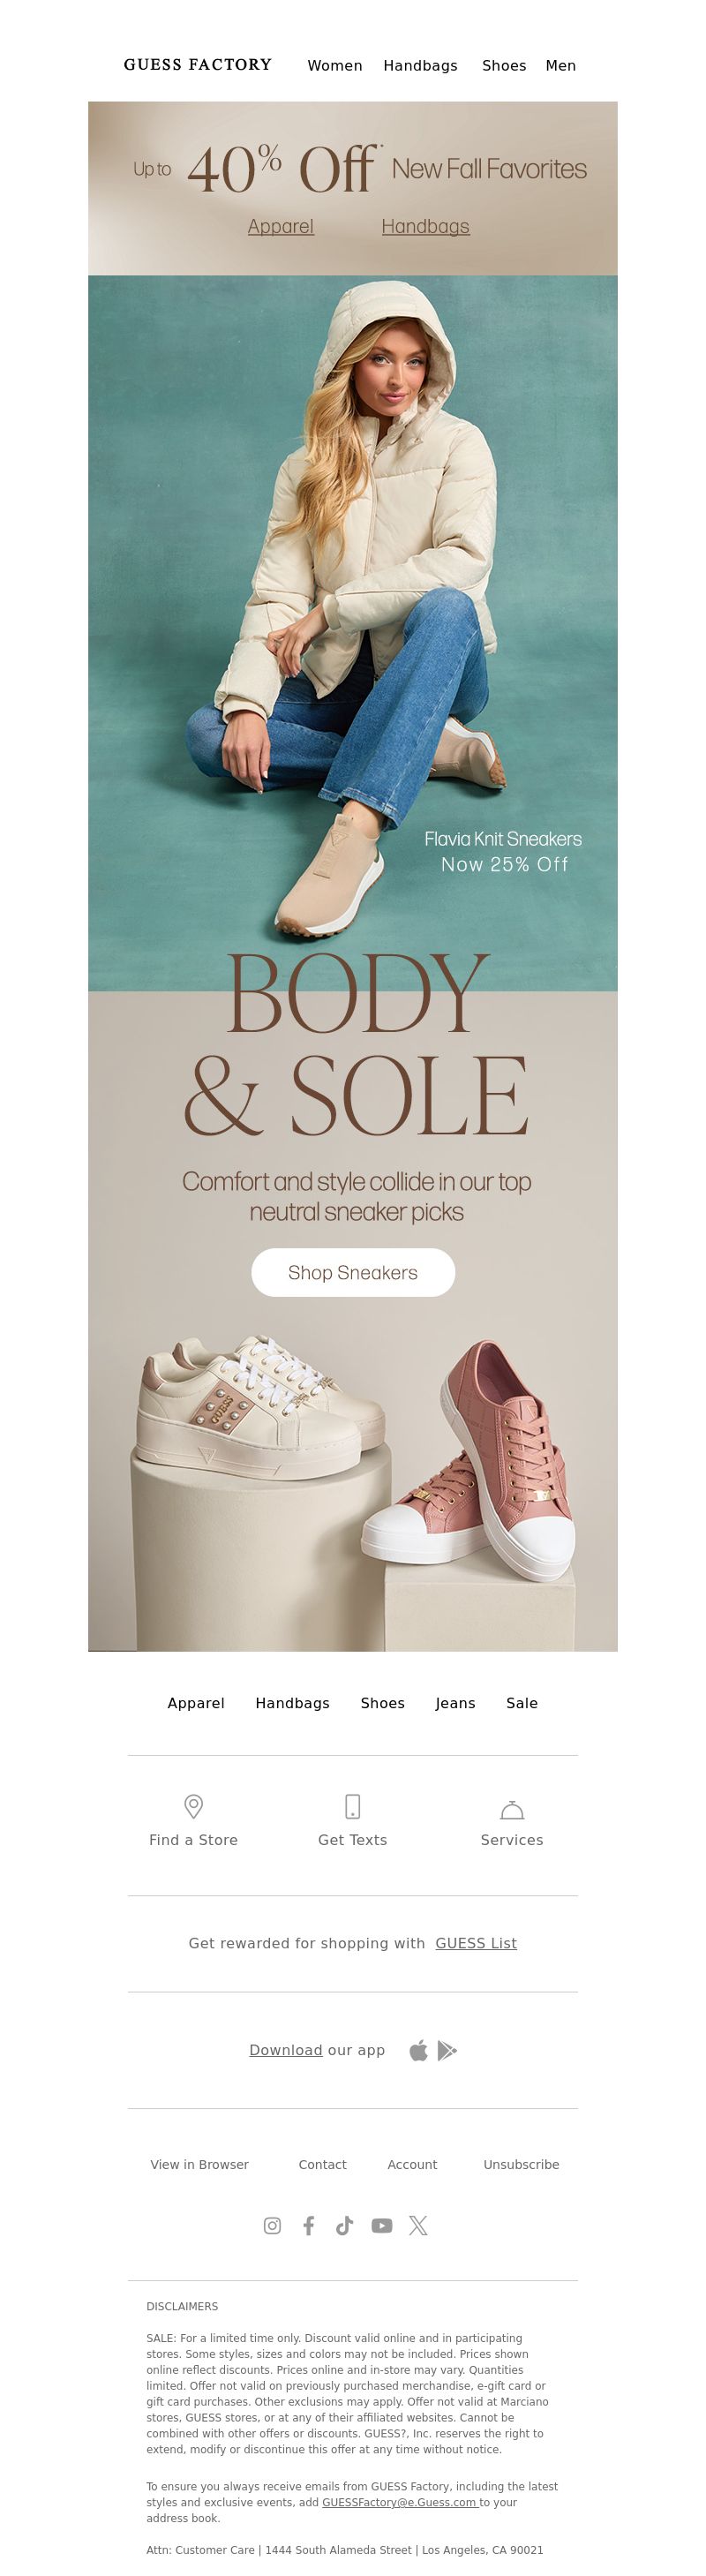Tap the Get Texts phone icon
Viewport: 706px width, 2576px height.
click(352, 1806)
